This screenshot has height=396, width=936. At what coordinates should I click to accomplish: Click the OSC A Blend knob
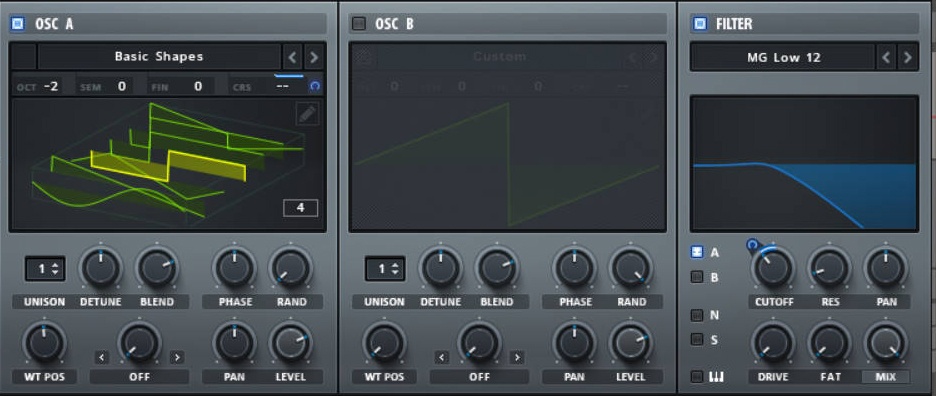click(x=157, y=268)
